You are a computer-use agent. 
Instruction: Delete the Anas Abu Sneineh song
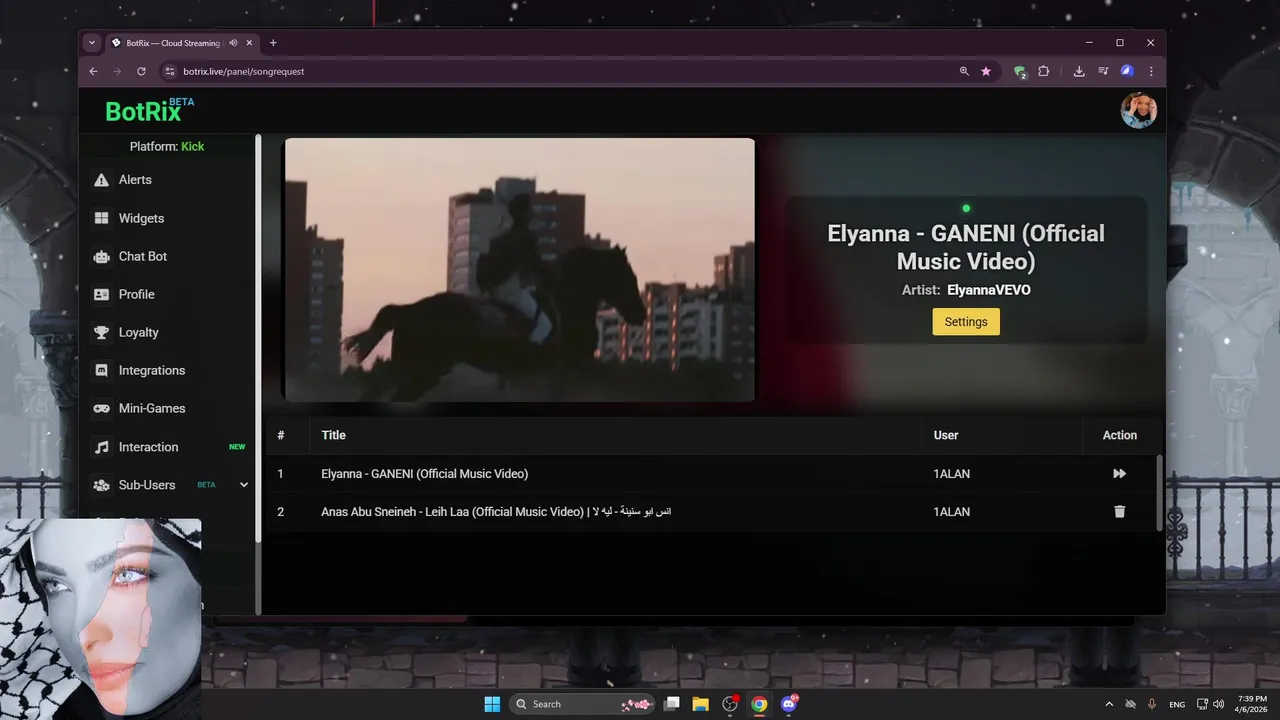(1119, 512)
